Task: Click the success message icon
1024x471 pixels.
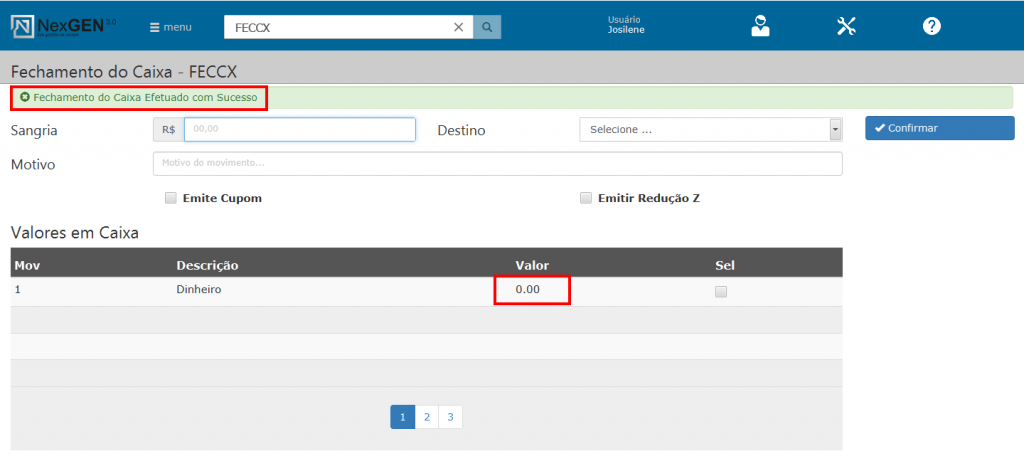Action: (x=24, y=98)
